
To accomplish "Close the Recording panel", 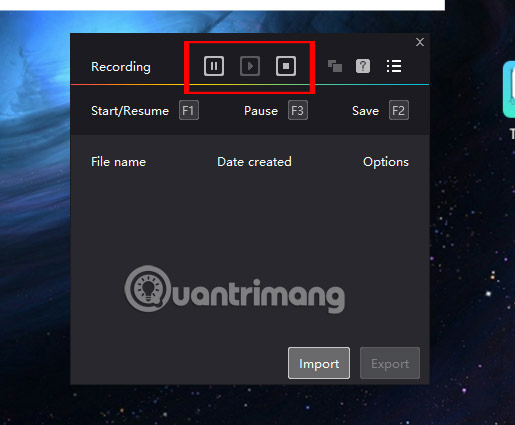I will tap(420, 42).
